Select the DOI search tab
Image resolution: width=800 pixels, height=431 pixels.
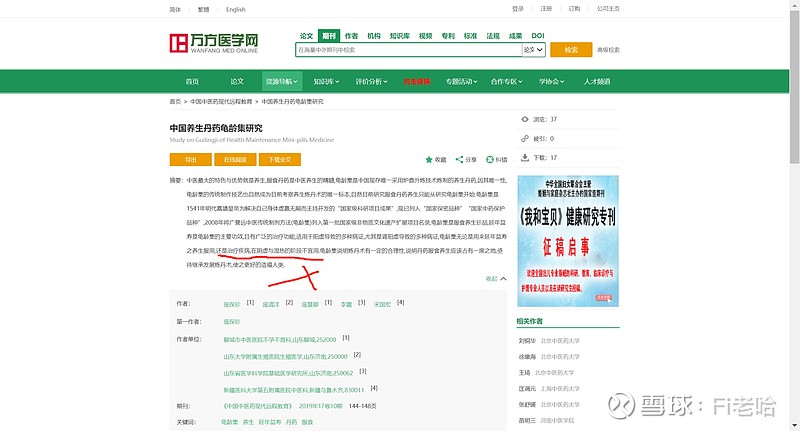click(538, 36)
